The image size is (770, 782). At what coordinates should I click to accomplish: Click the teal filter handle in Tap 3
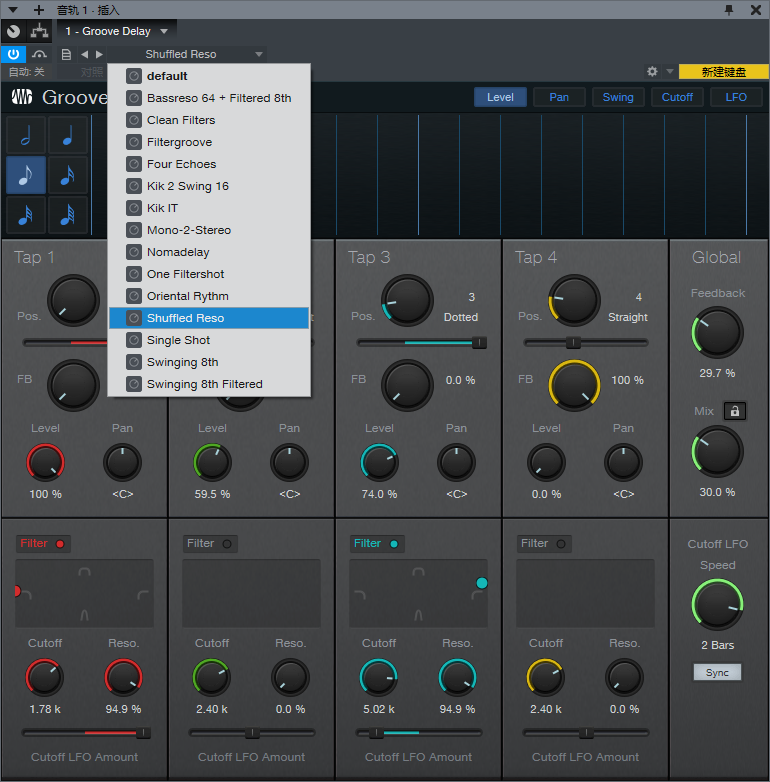point(482,583)
